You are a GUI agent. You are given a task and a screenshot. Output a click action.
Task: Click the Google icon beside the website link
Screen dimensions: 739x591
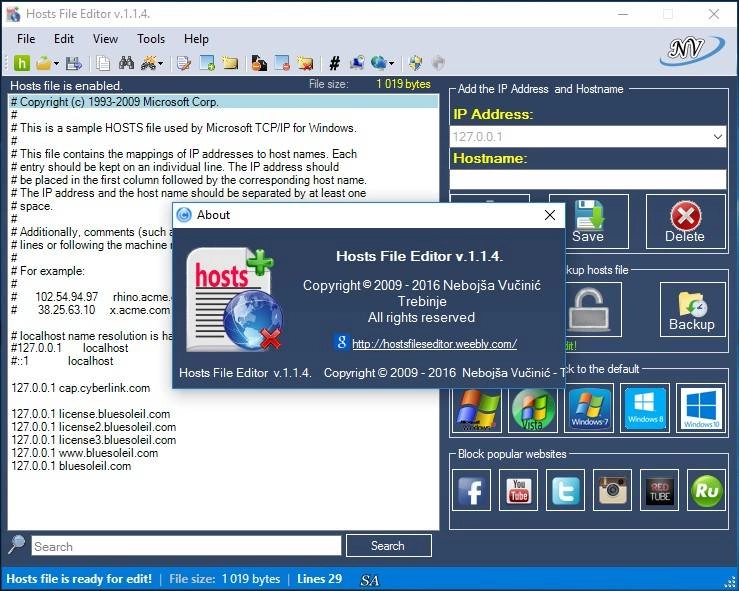click(341, 342)
